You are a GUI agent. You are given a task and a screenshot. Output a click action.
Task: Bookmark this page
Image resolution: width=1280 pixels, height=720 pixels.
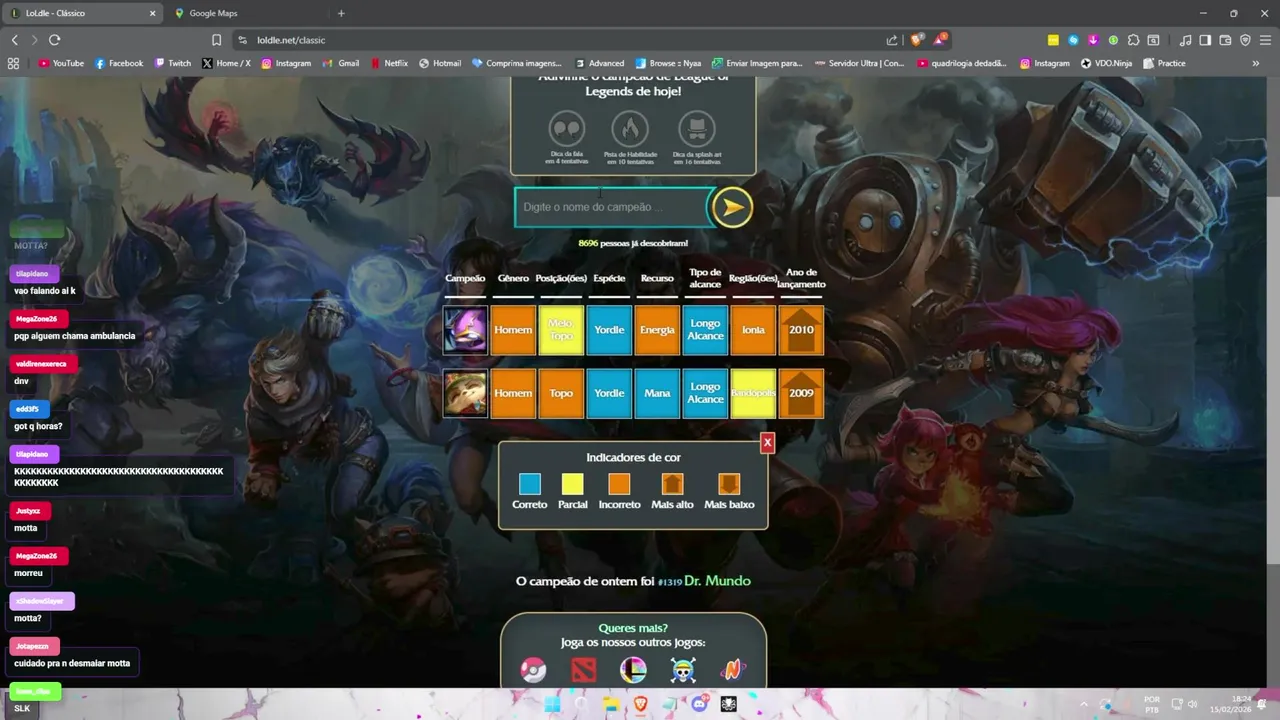coord(216,40)
